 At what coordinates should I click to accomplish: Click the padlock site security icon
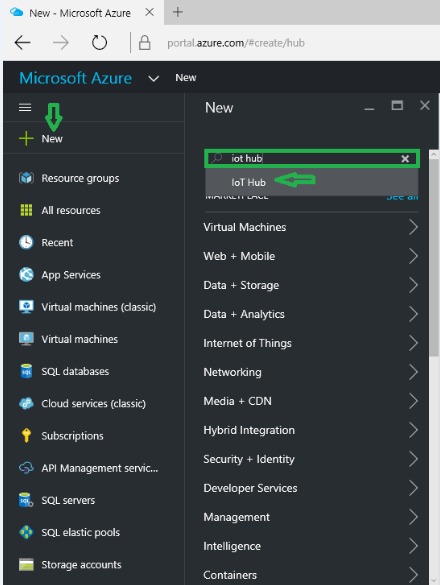click(144, 43)
